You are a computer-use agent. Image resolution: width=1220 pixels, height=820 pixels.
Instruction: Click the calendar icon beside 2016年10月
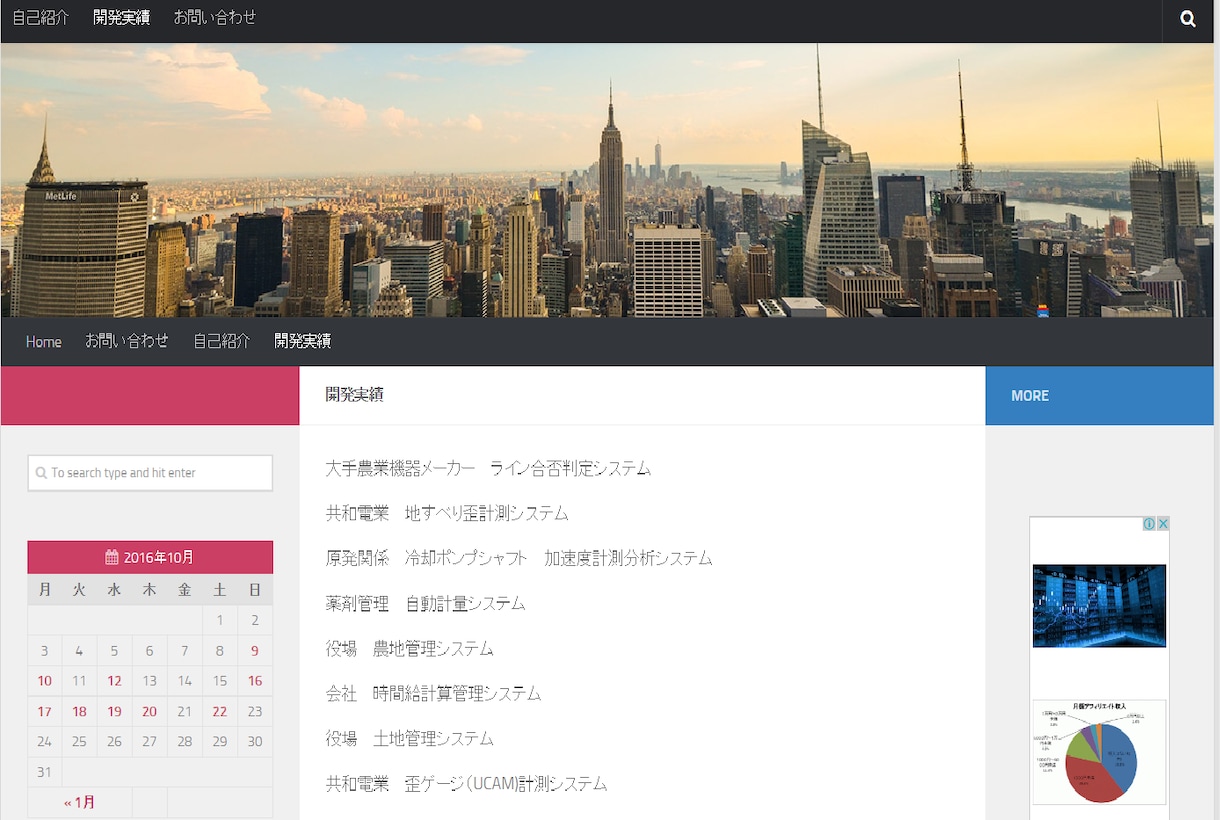coord(112,557)
